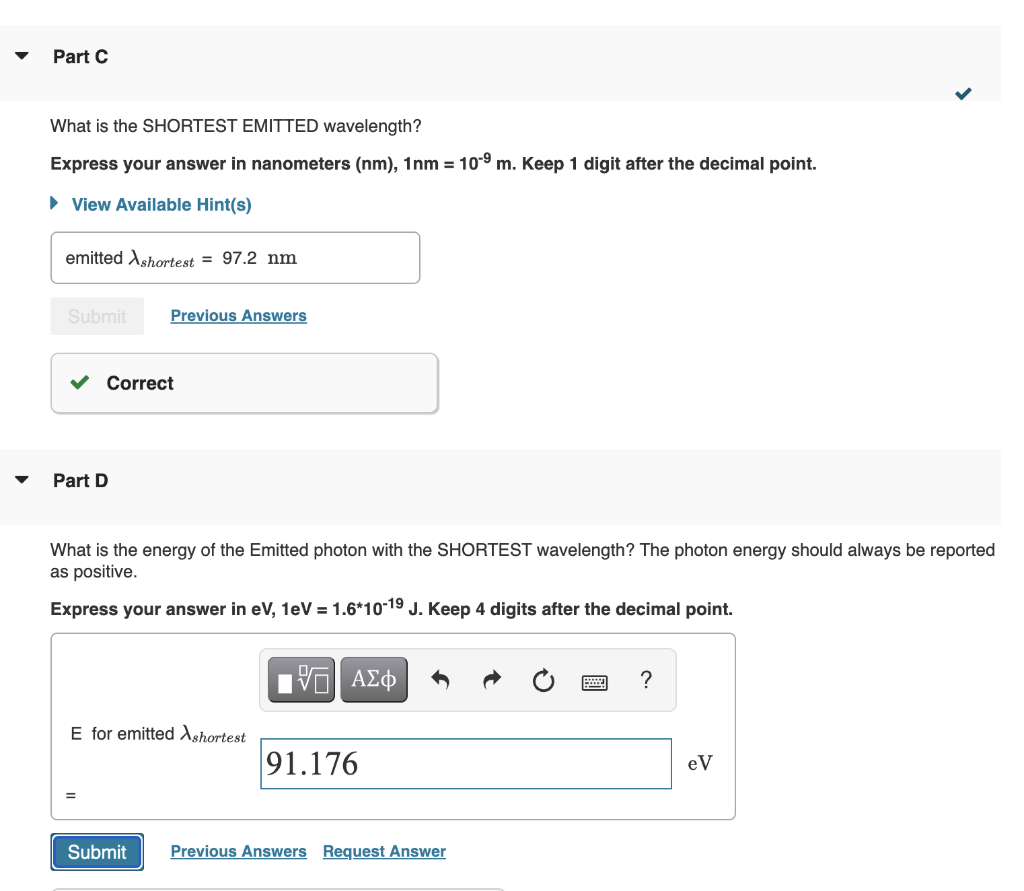Submit the Part D answer
Image resolution: width=1024 pixels, height=891 pixels.
coord(97,852)
